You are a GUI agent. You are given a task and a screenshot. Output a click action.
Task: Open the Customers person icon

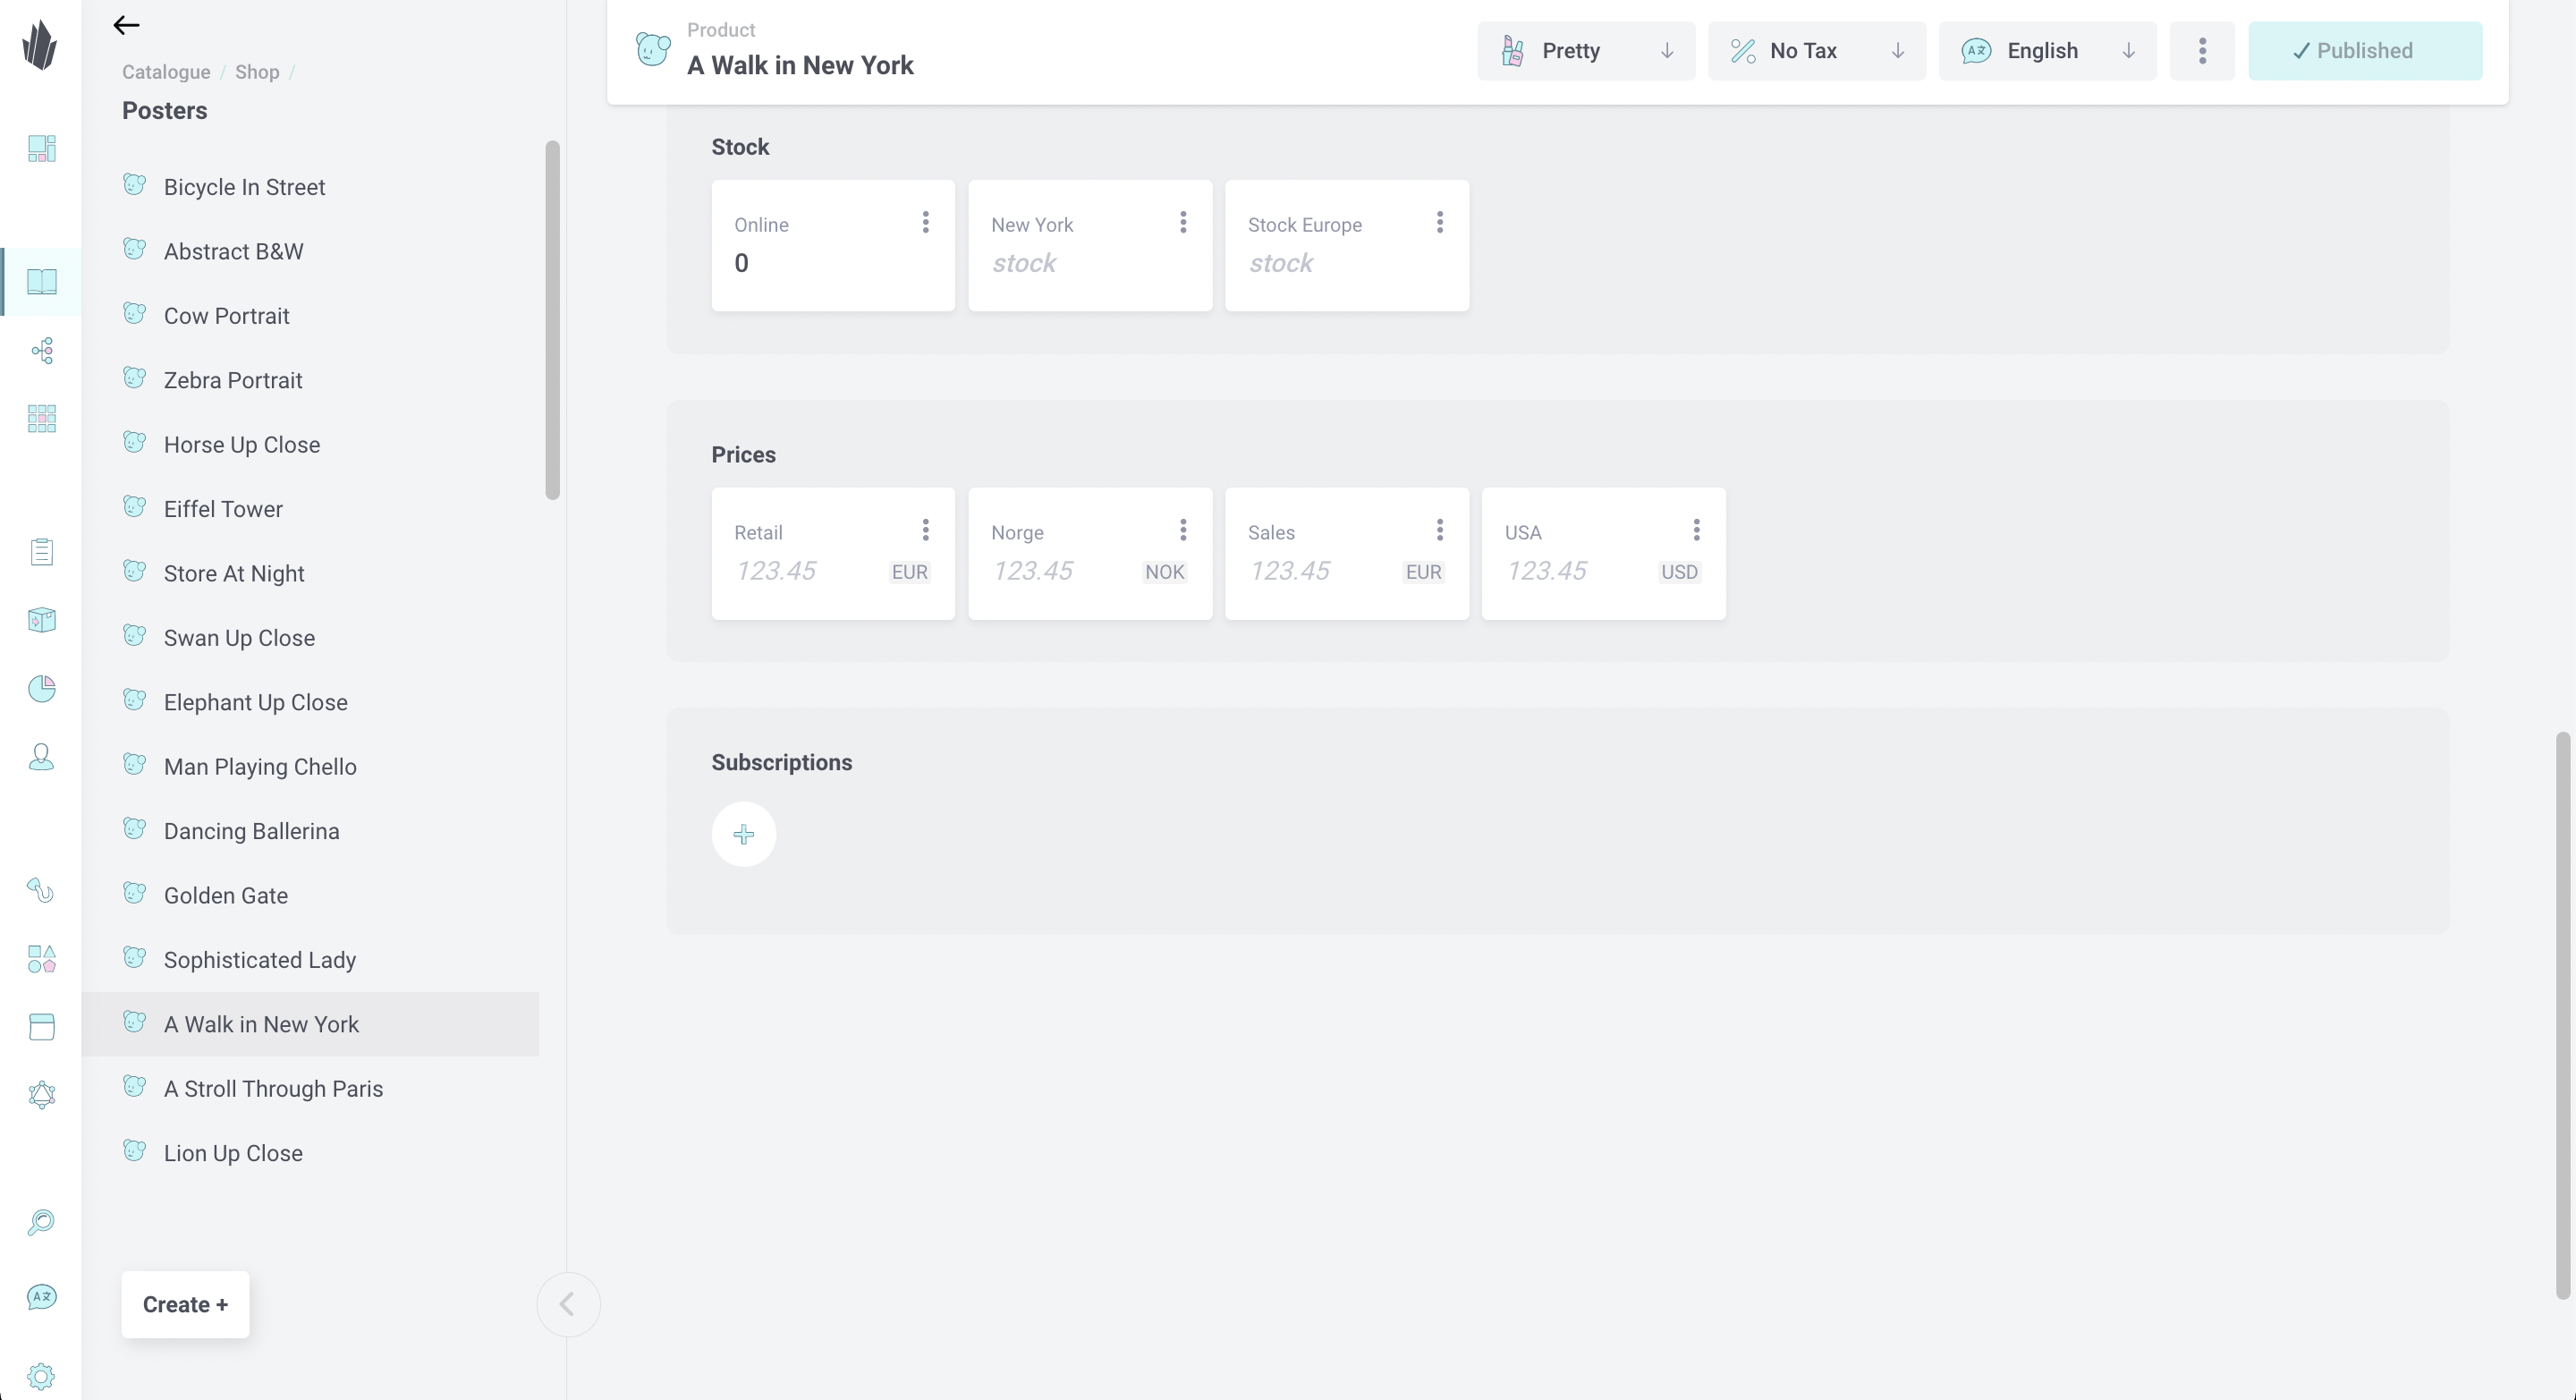pos(41,757)
